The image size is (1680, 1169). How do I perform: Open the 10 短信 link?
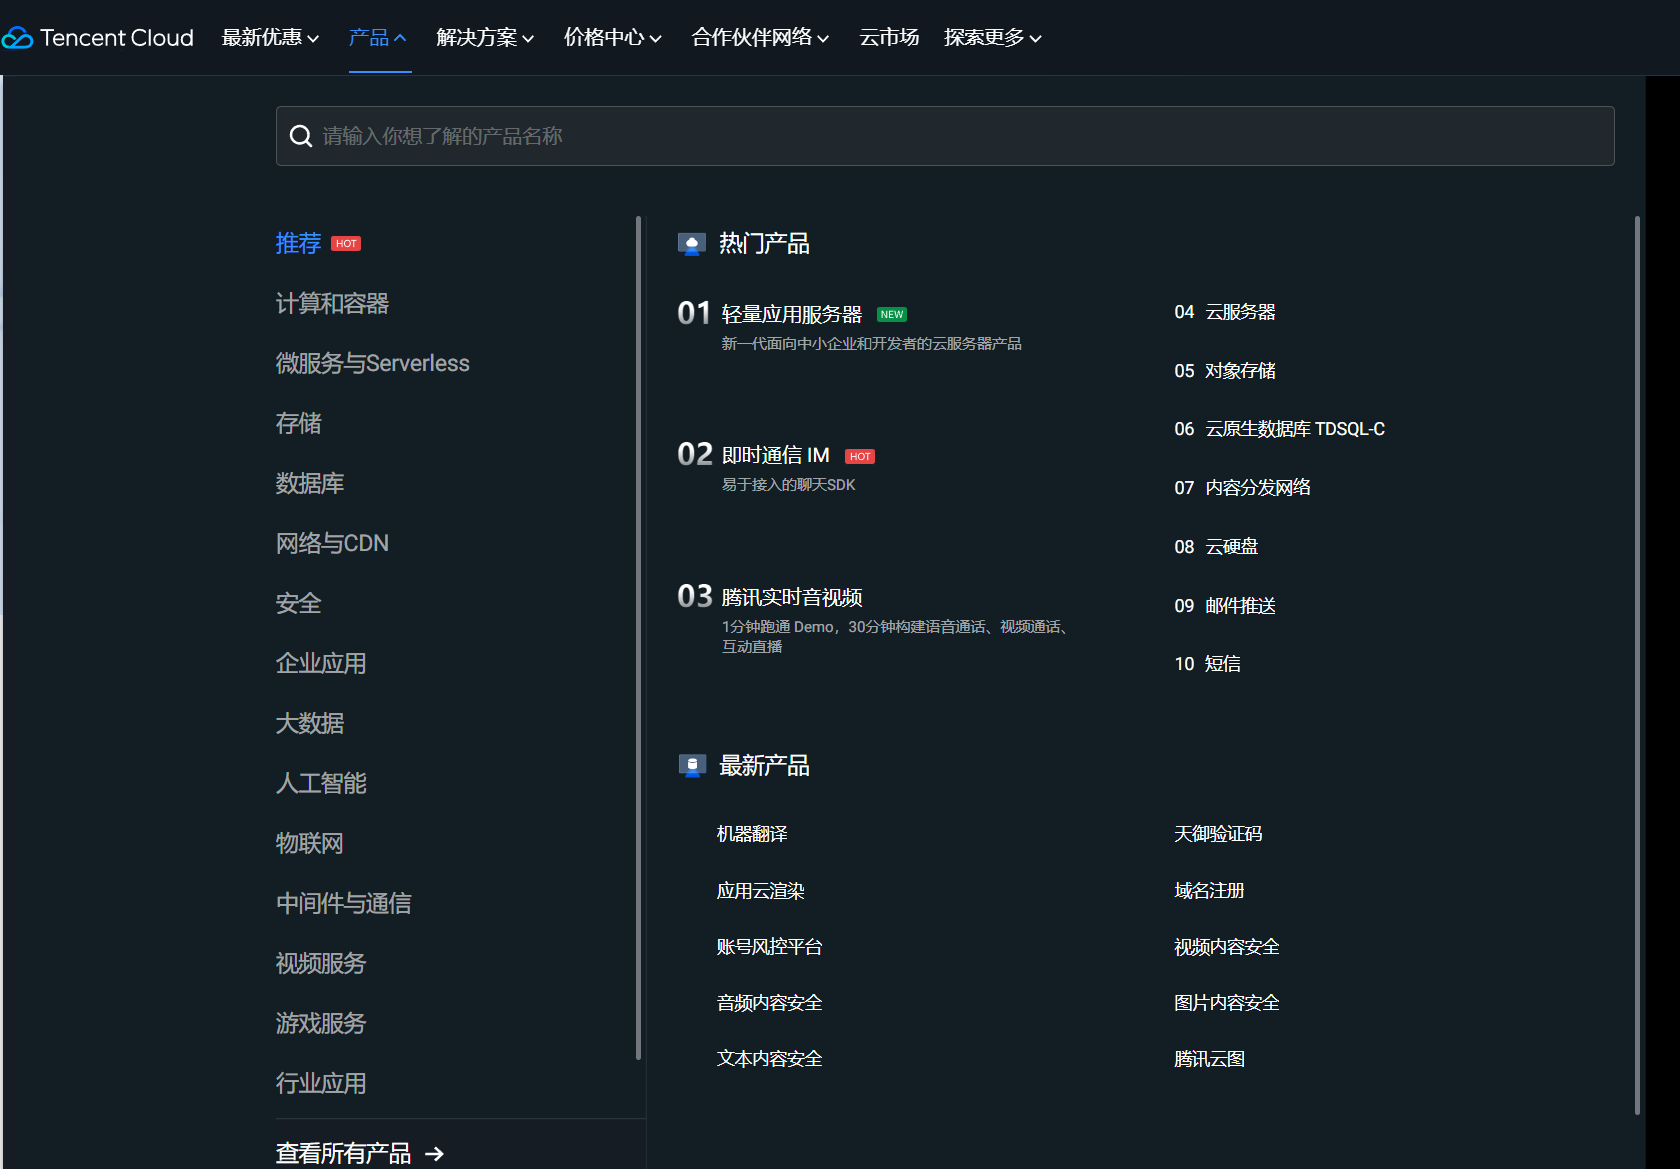(1207, 664)
